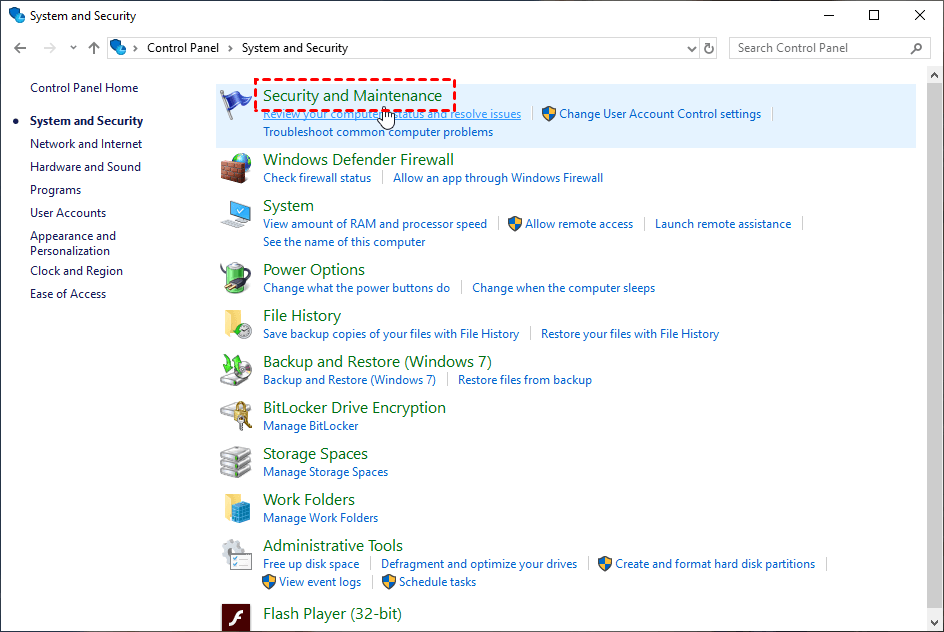The height and width of the screenshot is (632, 944).
Task: Go back with the Back arrow
Action: coord(20,48)
